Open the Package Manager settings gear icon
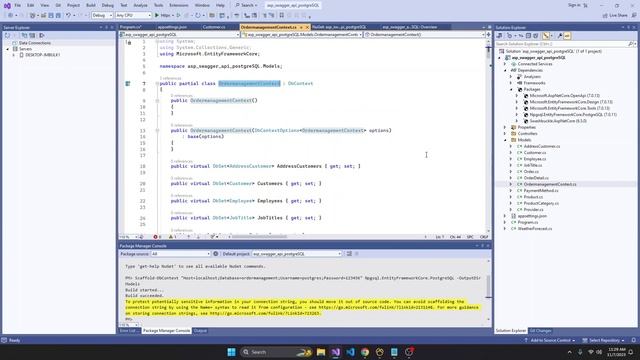This screenshot has height=360, width=640. 216,254
